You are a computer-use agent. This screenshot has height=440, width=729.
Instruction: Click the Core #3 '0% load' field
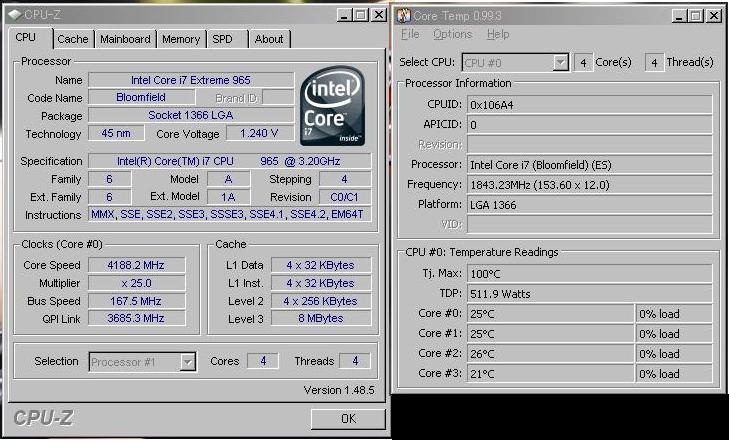point(674,373)
